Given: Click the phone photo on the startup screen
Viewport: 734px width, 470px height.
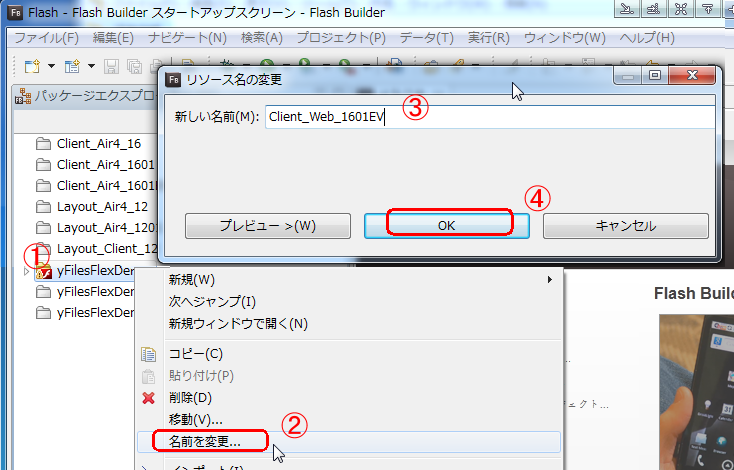Looking at the screenshot, I should [697, 392].
